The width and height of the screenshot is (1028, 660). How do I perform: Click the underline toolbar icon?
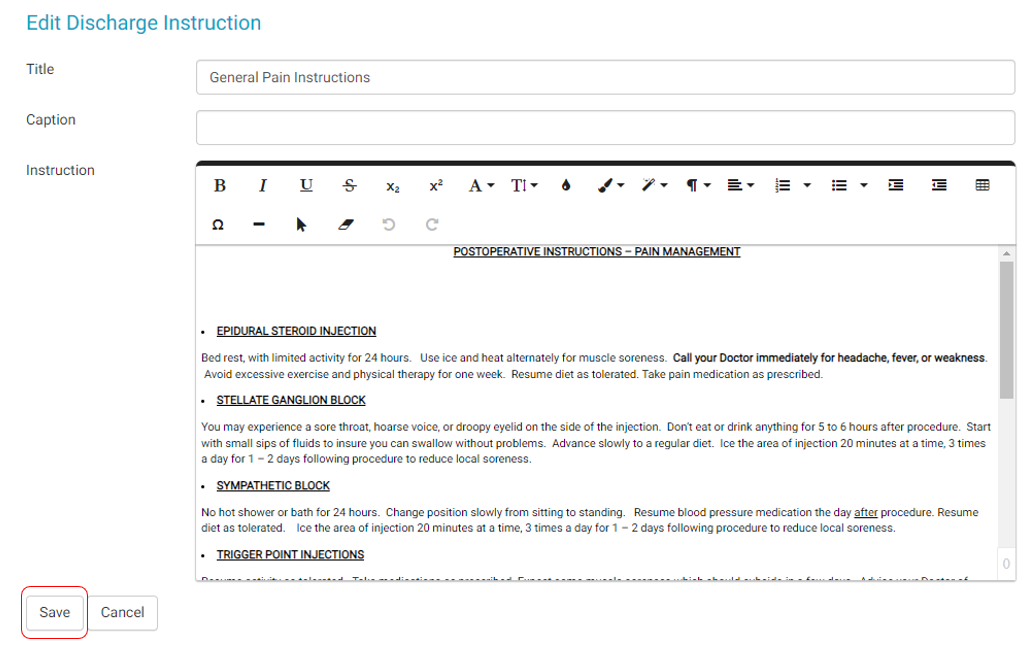(x=307, y=185)
